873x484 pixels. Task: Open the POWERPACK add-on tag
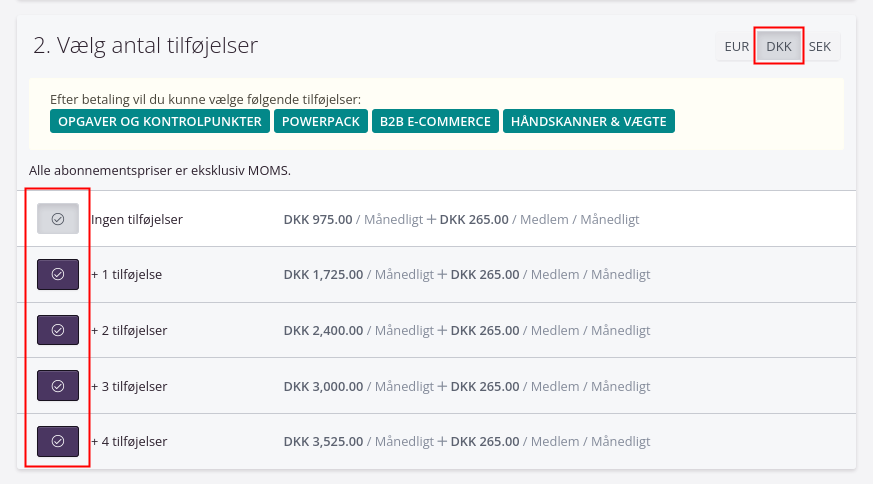pos(320,121)
